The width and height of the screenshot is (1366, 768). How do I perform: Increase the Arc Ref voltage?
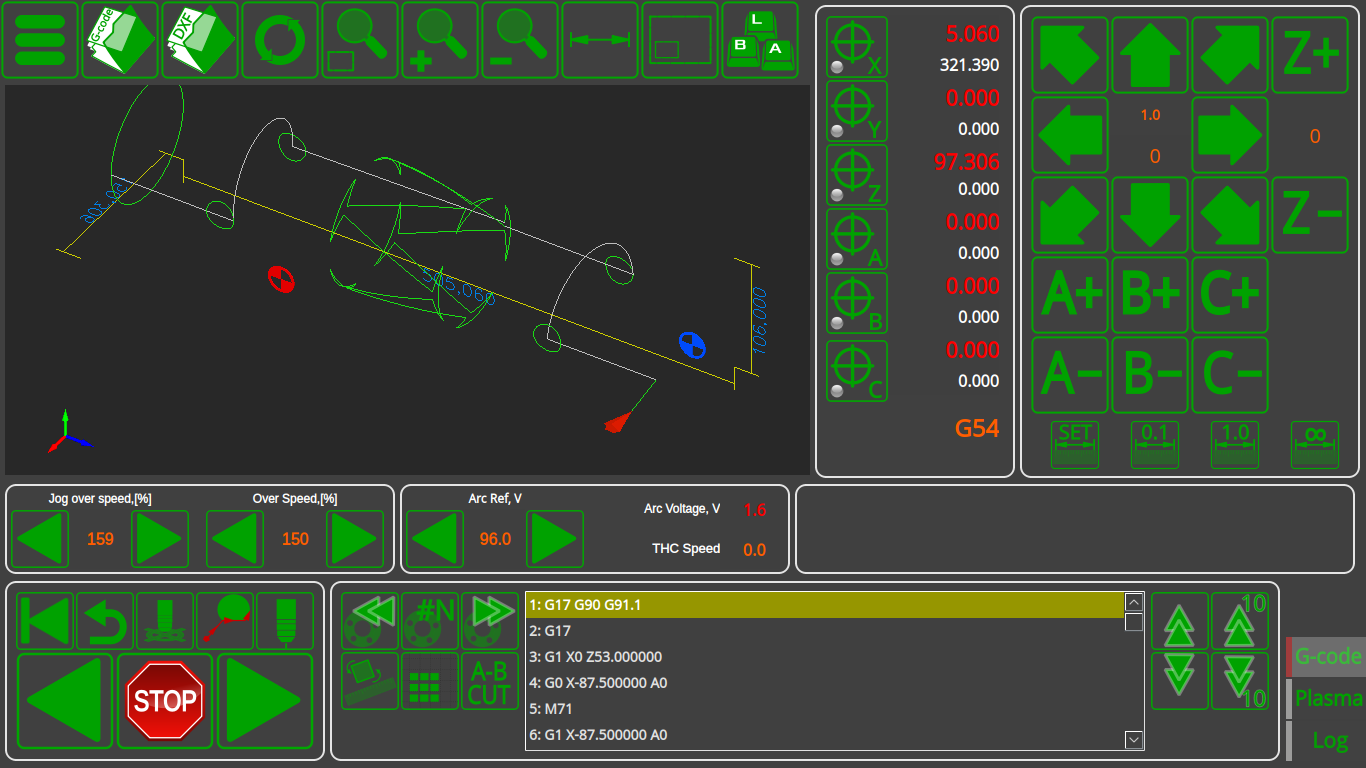point(555,539)
